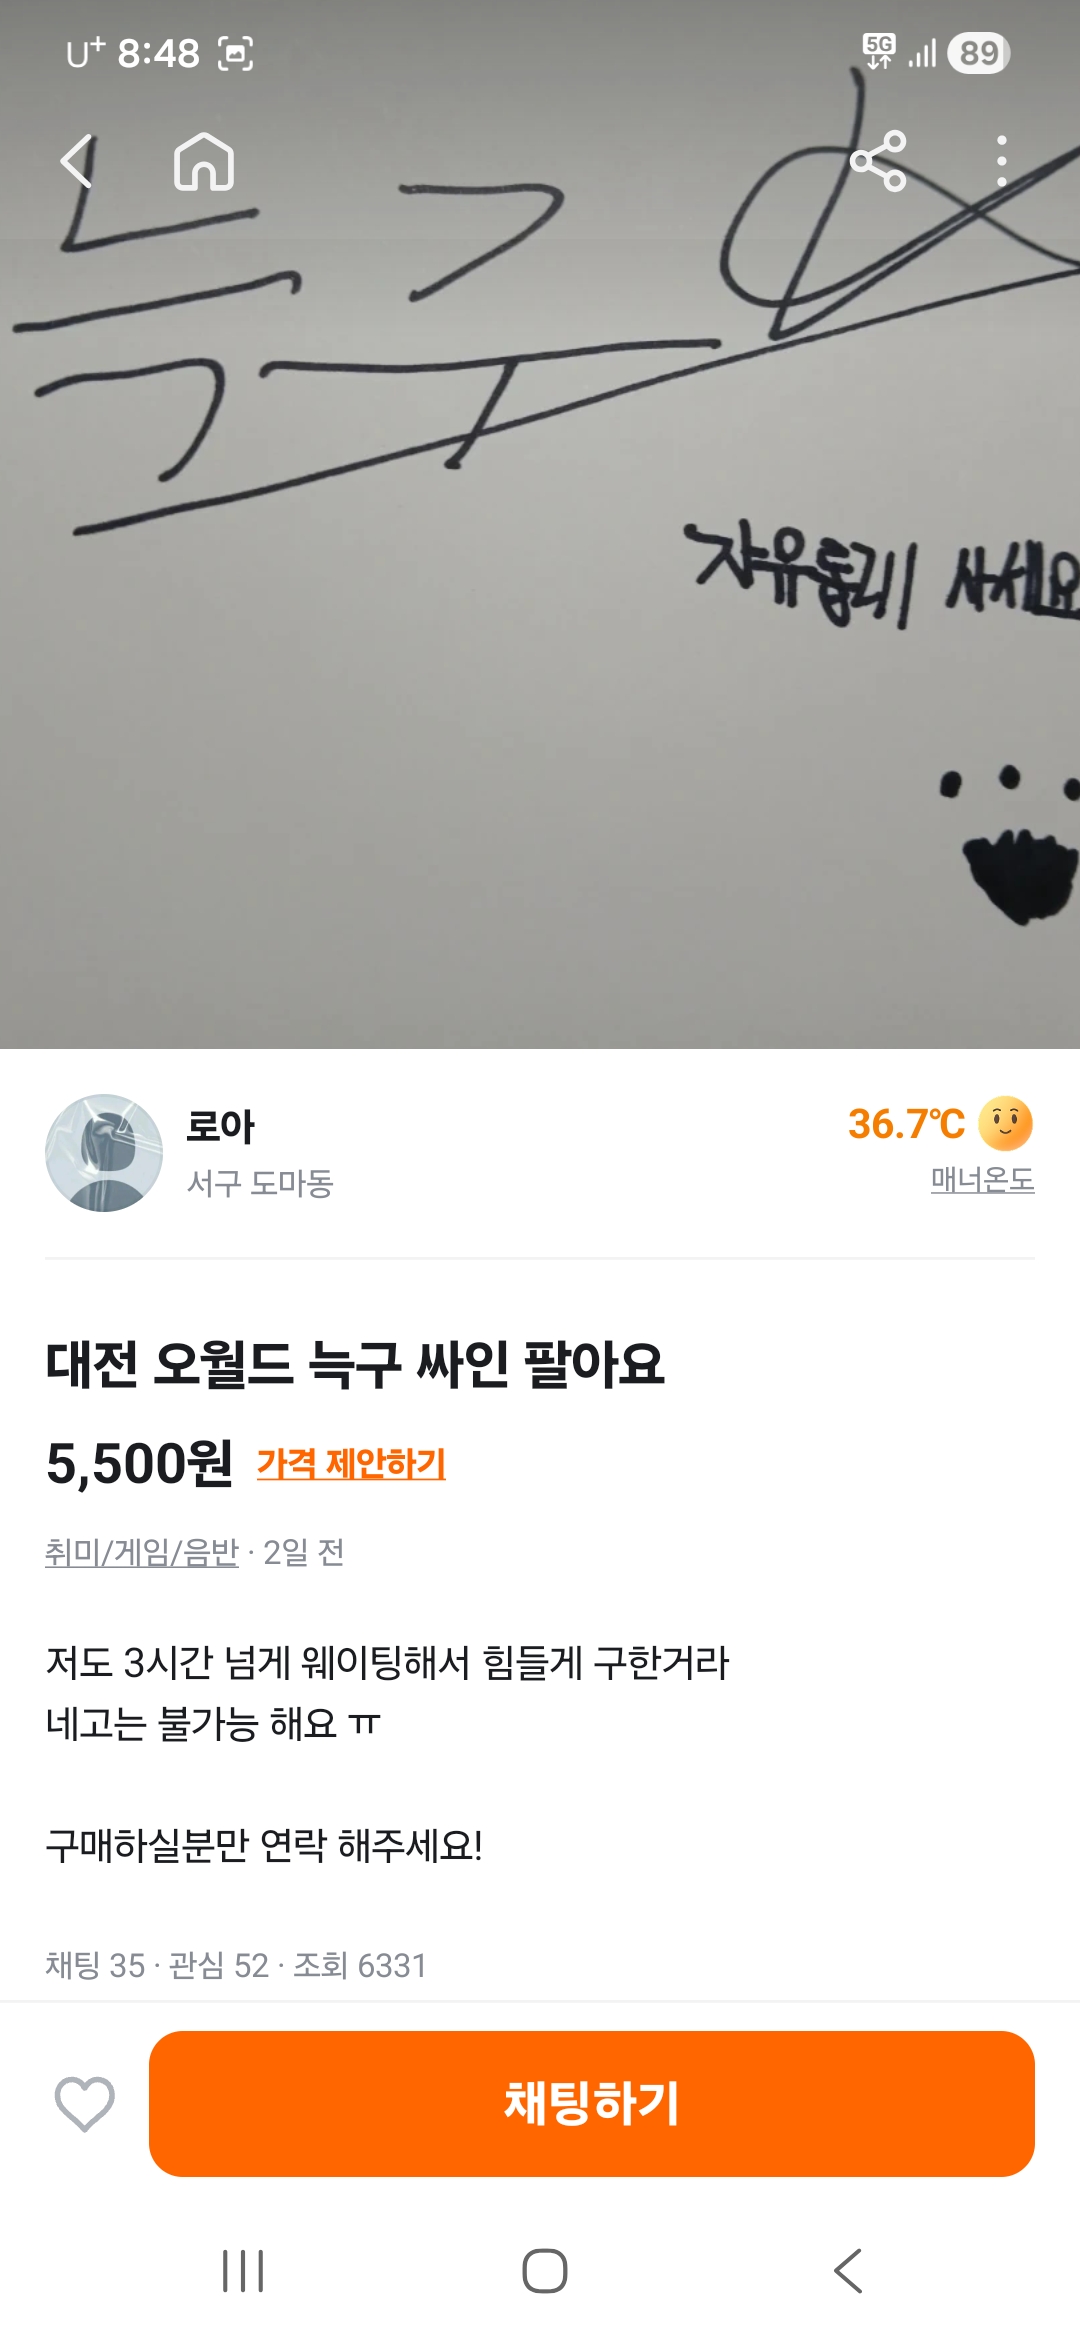Tap the seller location 서구 도마동
The width and height of the screenshot is (1080, 2340).
260,1184
